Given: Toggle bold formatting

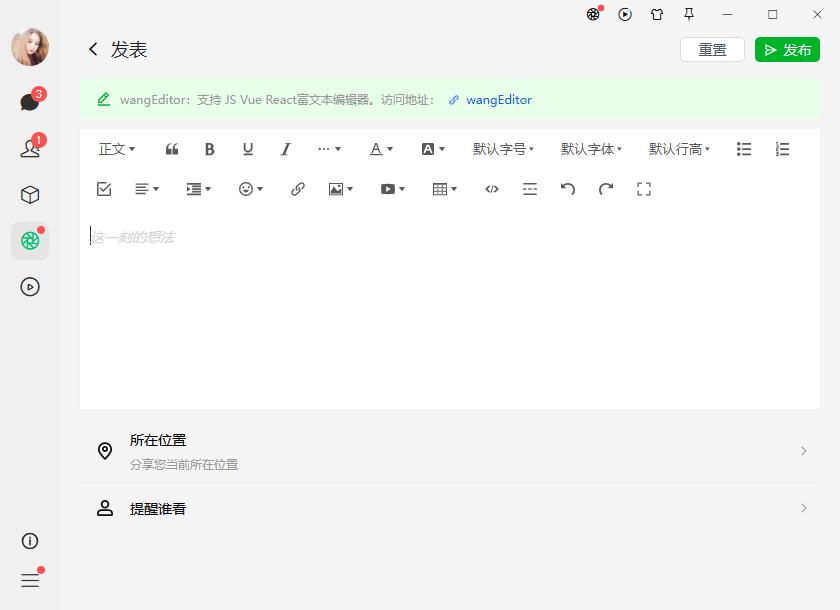Looking at the screenshot, I should tap(209, 149).
